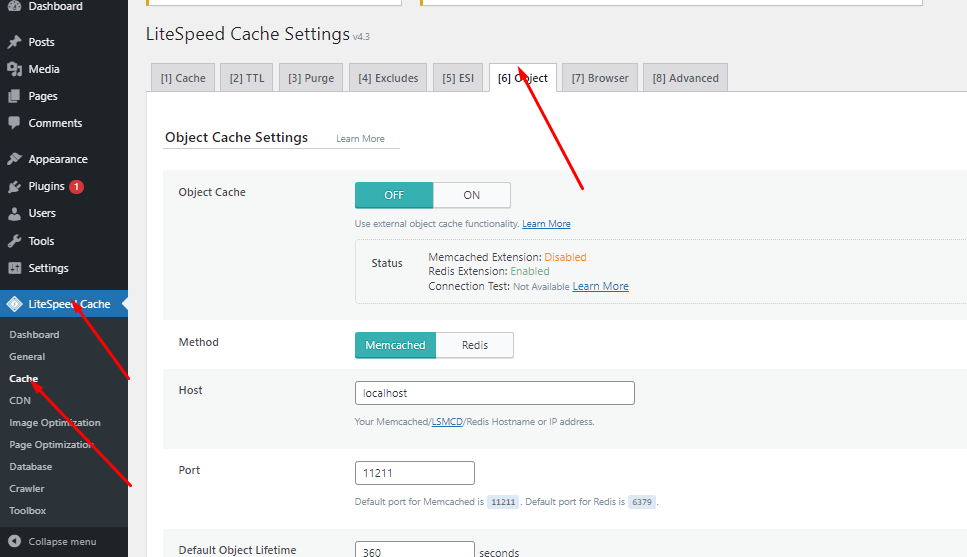Image resolution: width=967 pixels, height=557 pixels.
Task: Open Learn More link beside Connection Test
Action: pos(600,286)
